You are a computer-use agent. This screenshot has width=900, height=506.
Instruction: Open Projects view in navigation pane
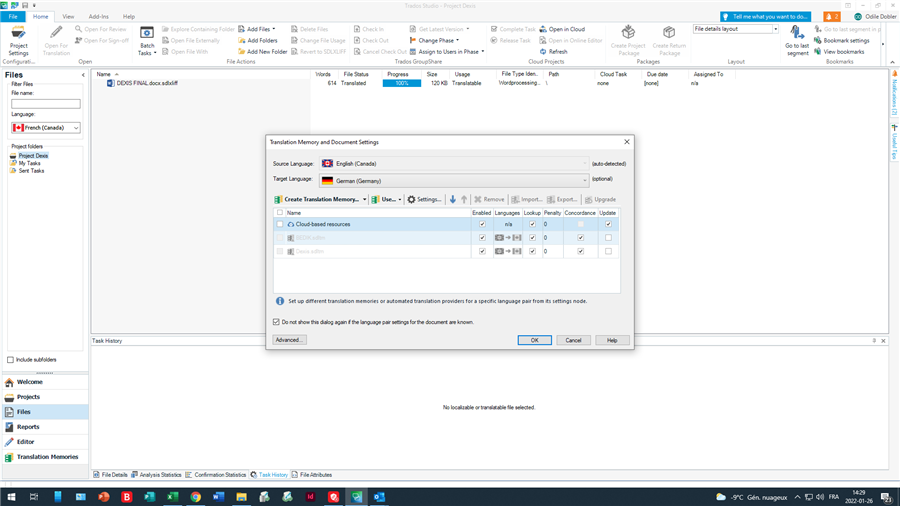coord(45,397)
